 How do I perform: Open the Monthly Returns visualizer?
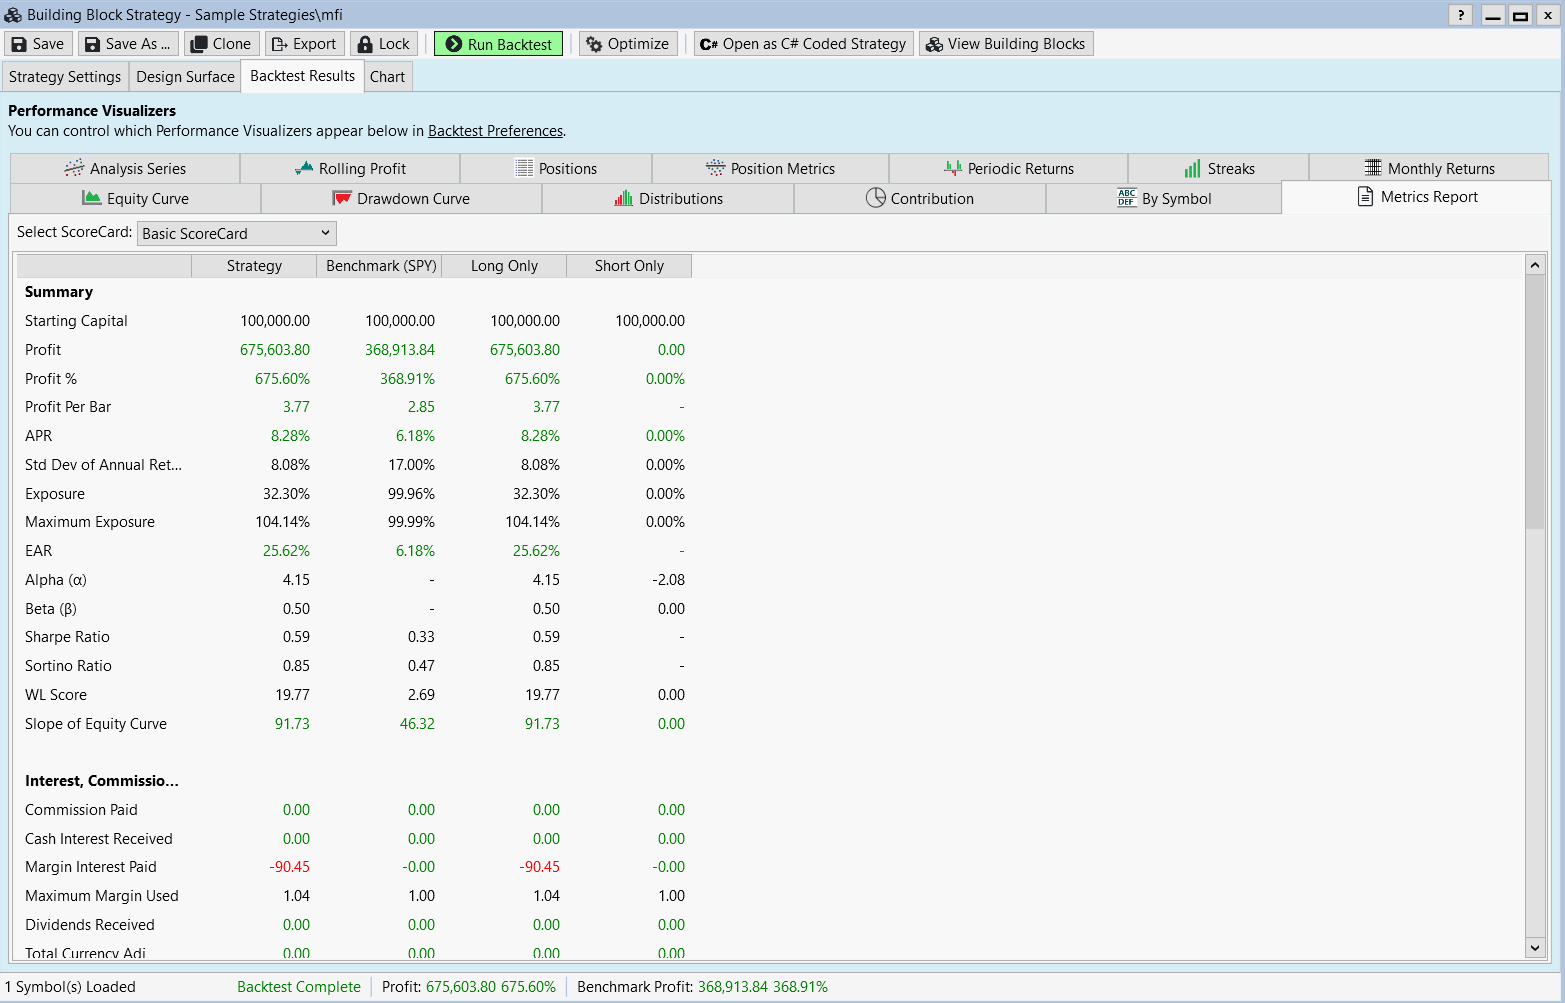[x=1428, y=169]
